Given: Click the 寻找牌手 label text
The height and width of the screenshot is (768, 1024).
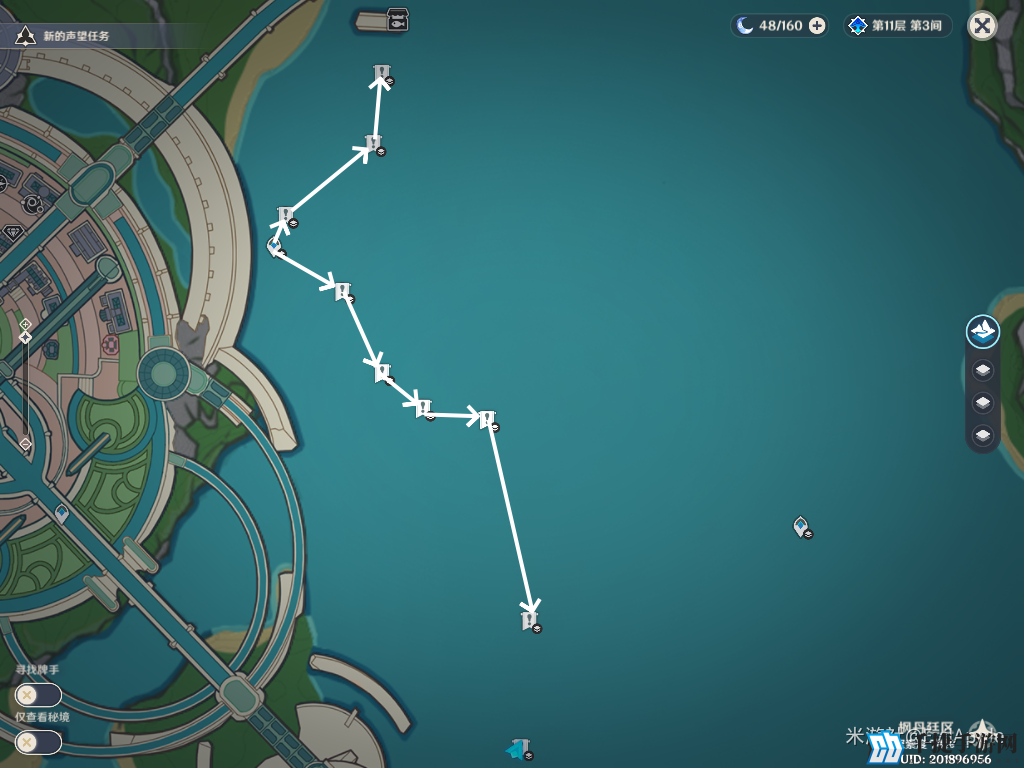Looking at the screenshot, I should click(37, 670).
